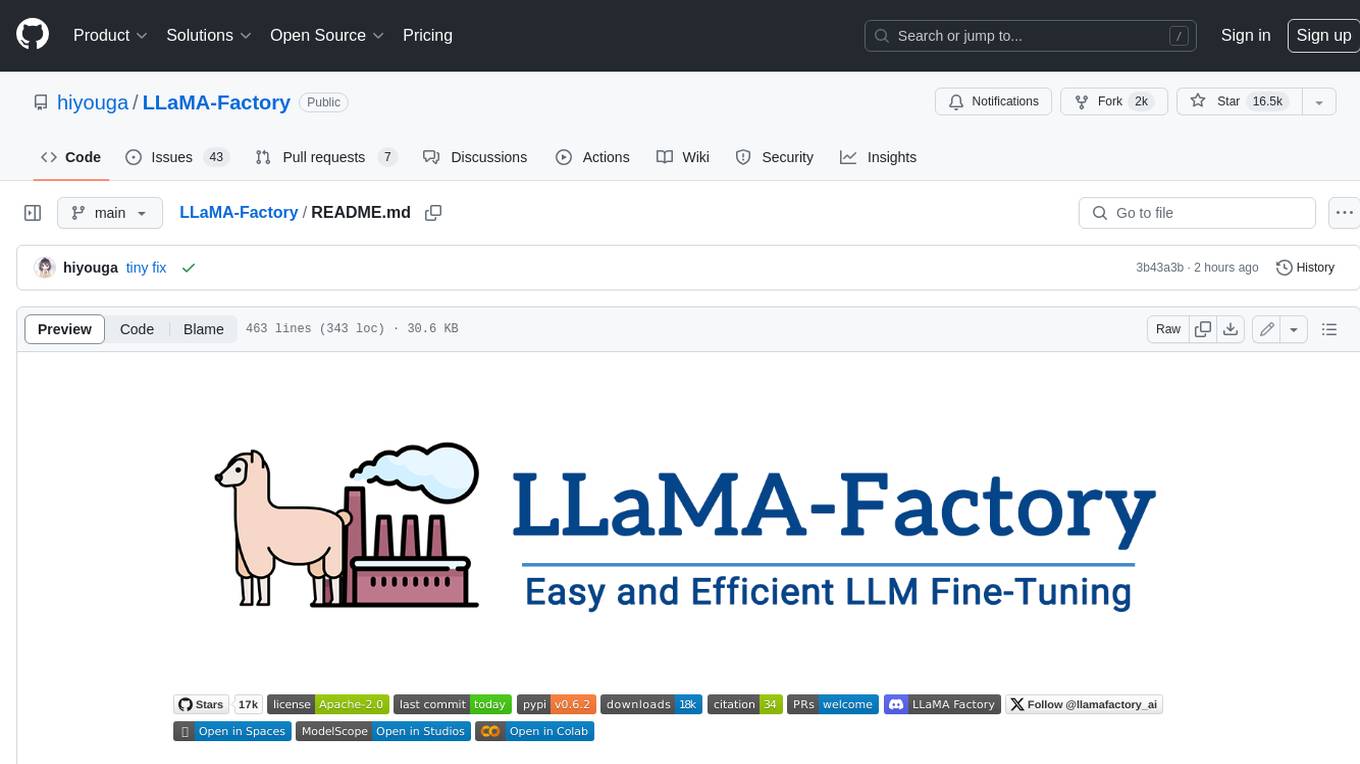Switch to the Insights tab

pyautogui.click(x=878, y=157)
